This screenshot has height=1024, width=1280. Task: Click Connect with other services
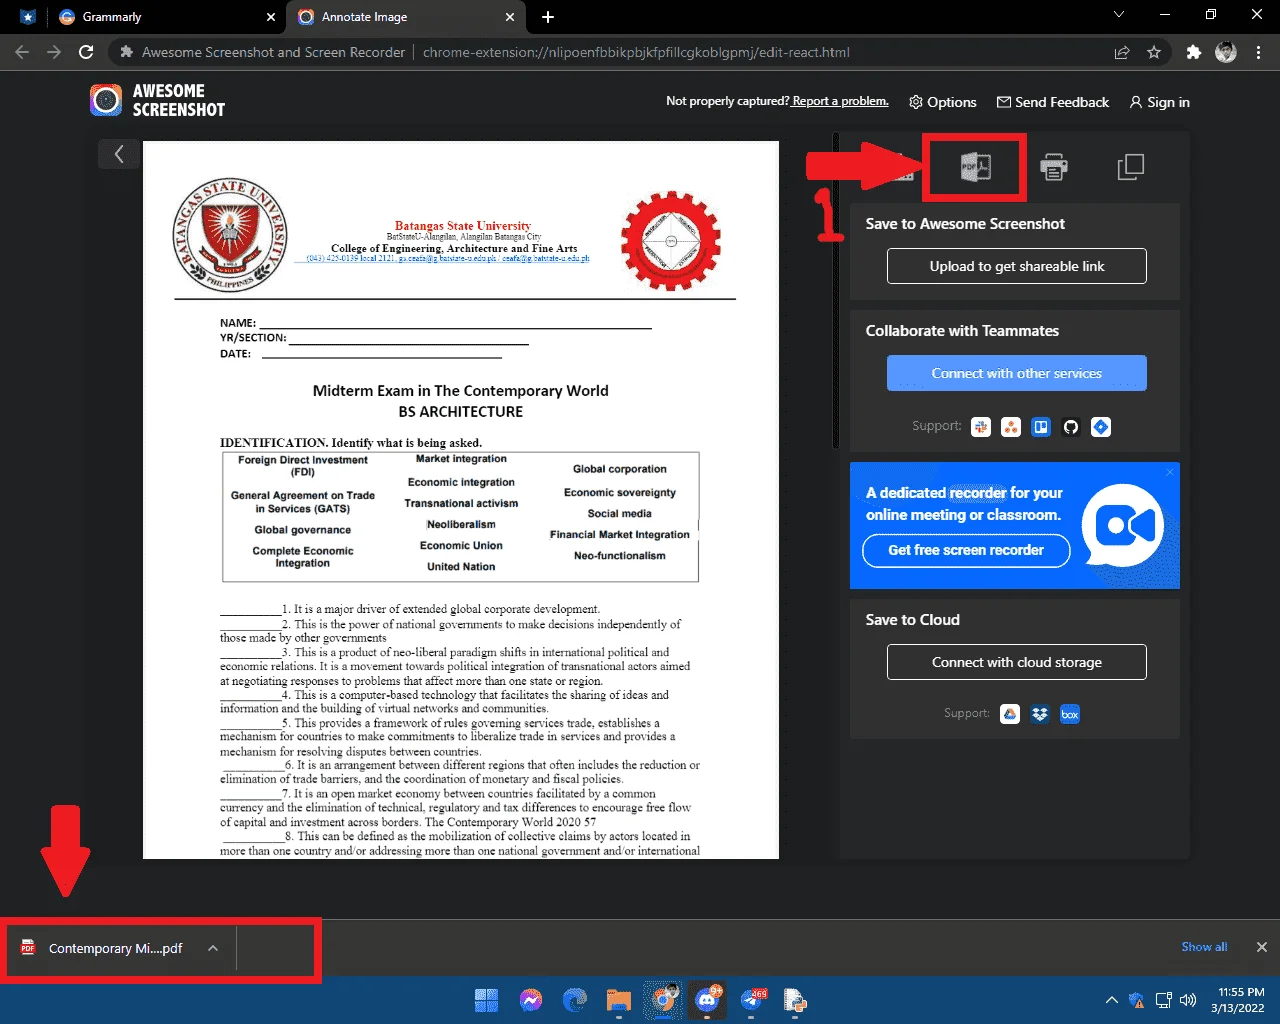pyautogui.click(x=1017, y=373)
